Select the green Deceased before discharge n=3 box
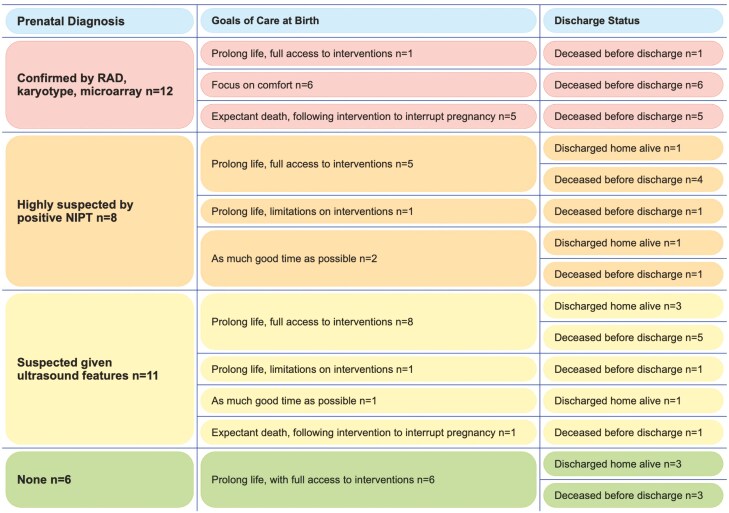This screenshot has height=513, width=729. click(x=633, y=495)
